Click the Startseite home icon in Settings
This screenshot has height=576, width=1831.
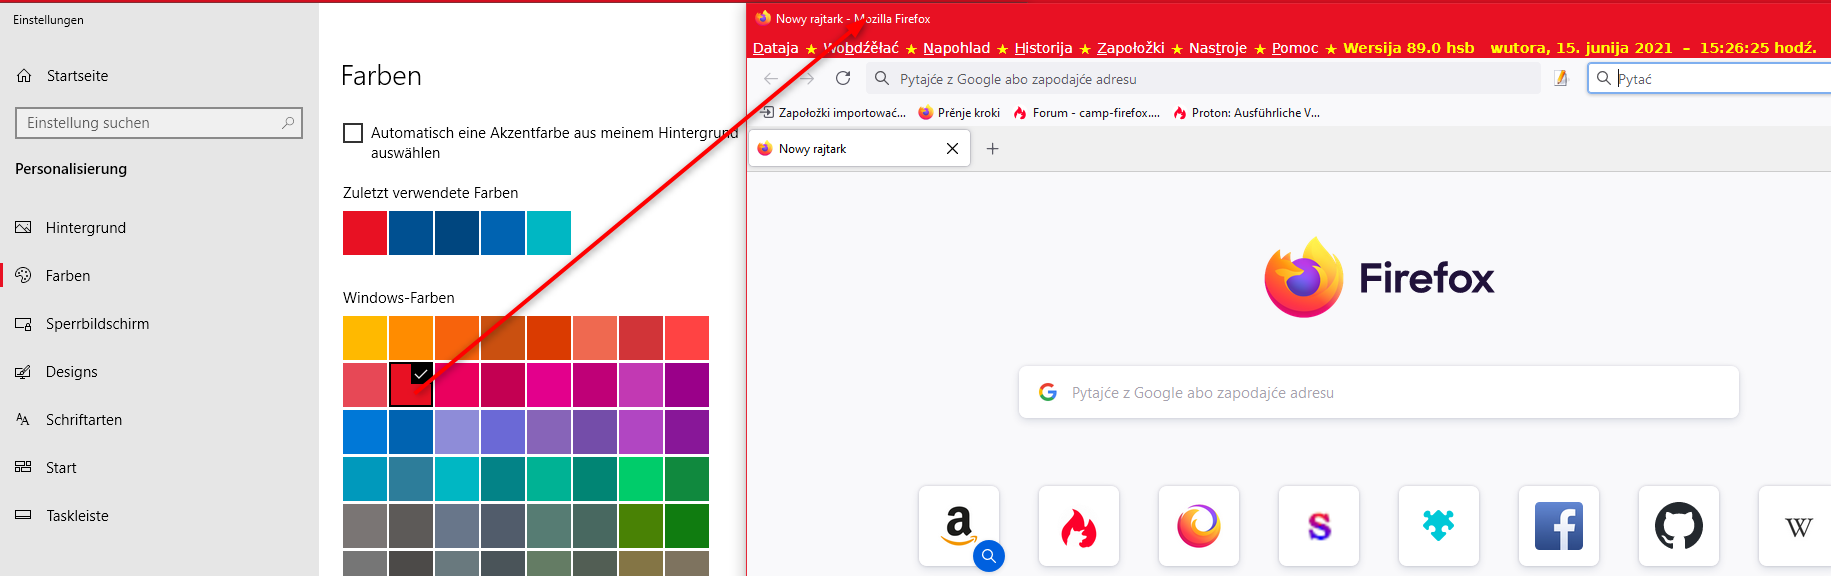point(24,75)
